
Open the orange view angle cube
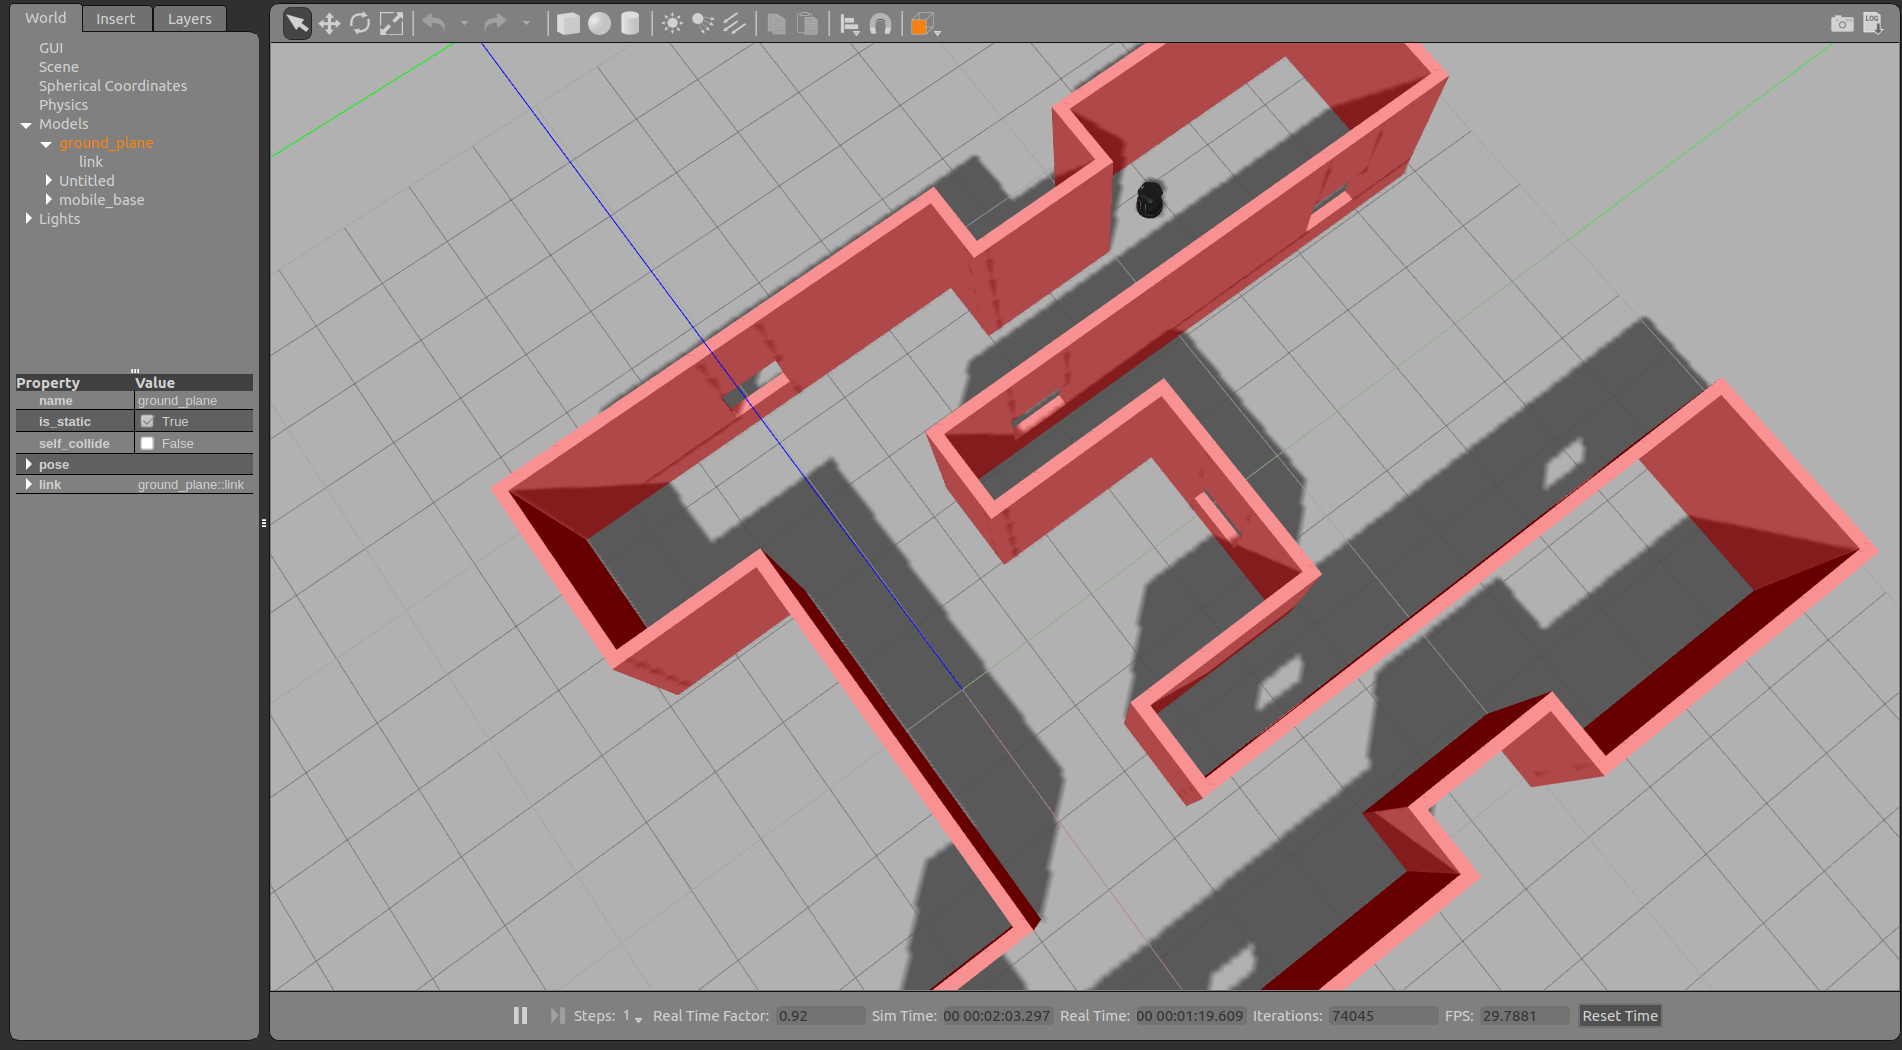click(x=923, y=24)
